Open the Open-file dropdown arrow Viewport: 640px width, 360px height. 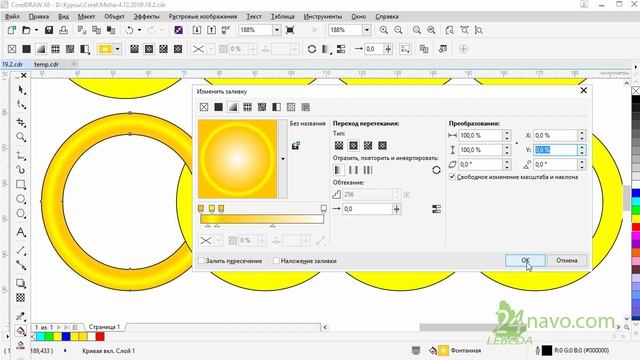[x=36, y=30]
